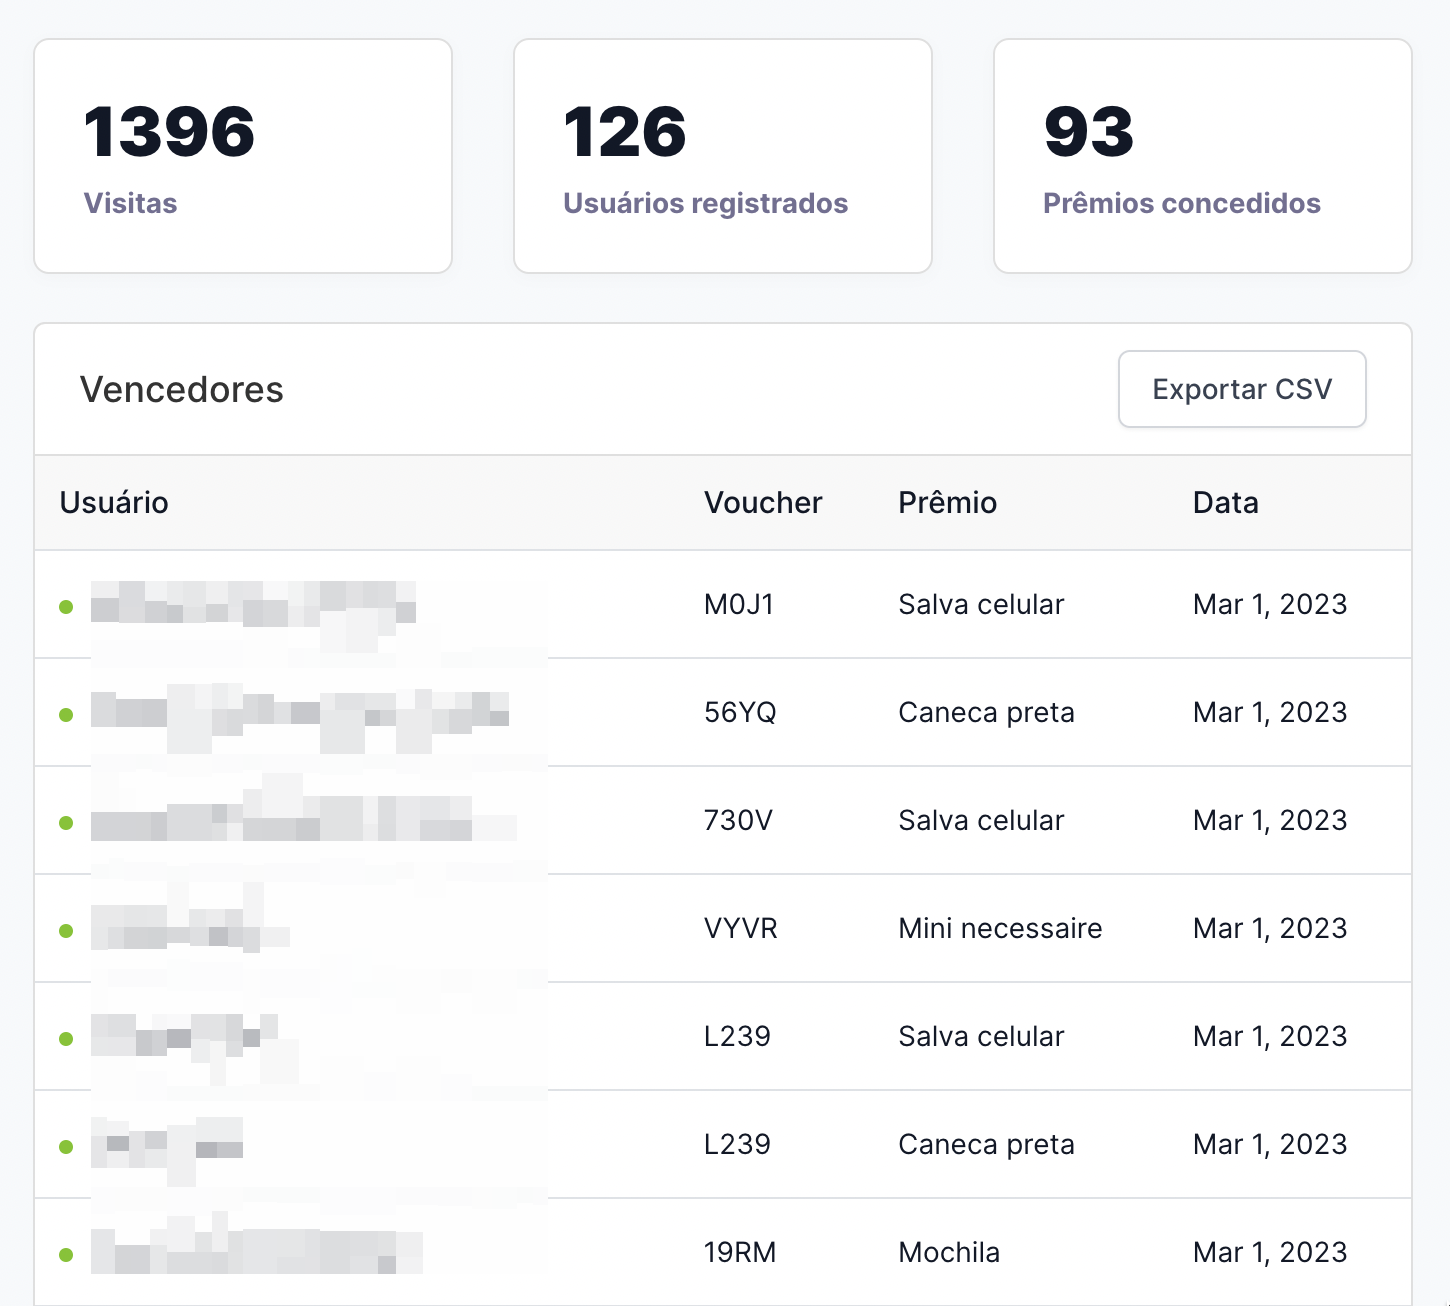Screen dimensions: 1450x1306
Task: Click the Exportar CSV button
Action: pos(1242,389)
